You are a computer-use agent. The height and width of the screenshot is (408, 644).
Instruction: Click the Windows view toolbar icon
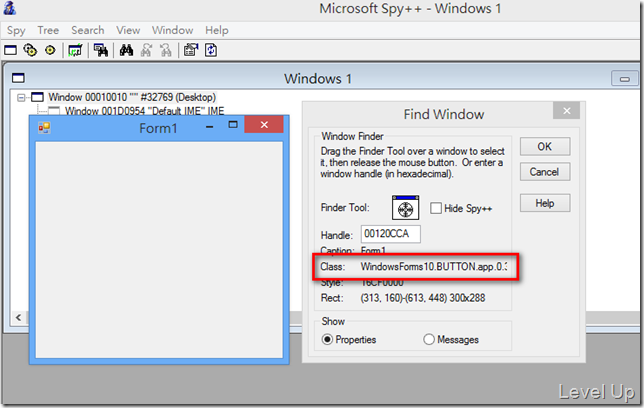[10, 51]
